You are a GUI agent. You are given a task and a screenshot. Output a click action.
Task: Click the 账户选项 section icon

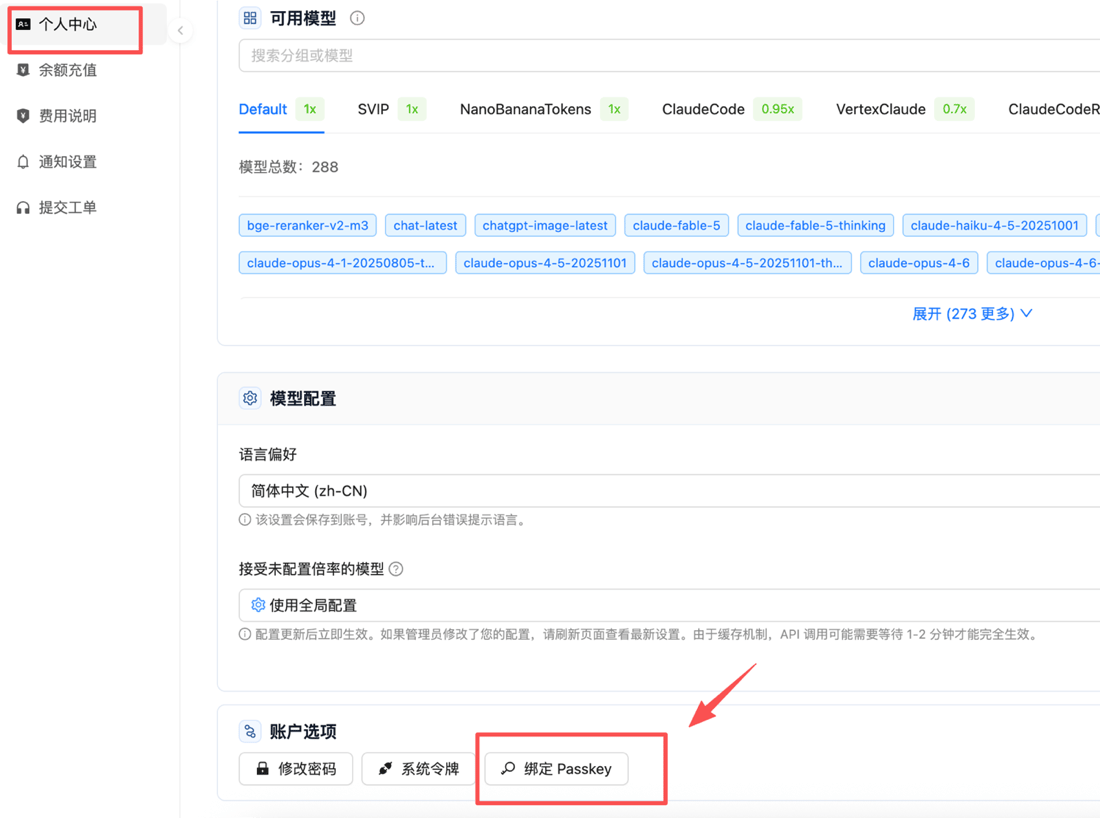point(250,731)
